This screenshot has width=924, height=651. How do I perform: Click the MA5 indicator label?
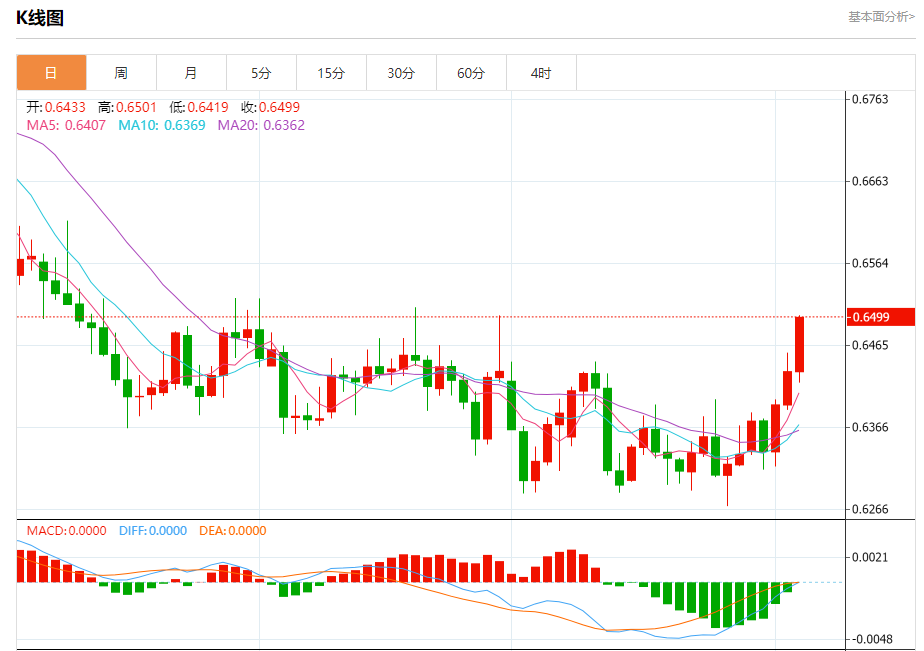(66, 125)
